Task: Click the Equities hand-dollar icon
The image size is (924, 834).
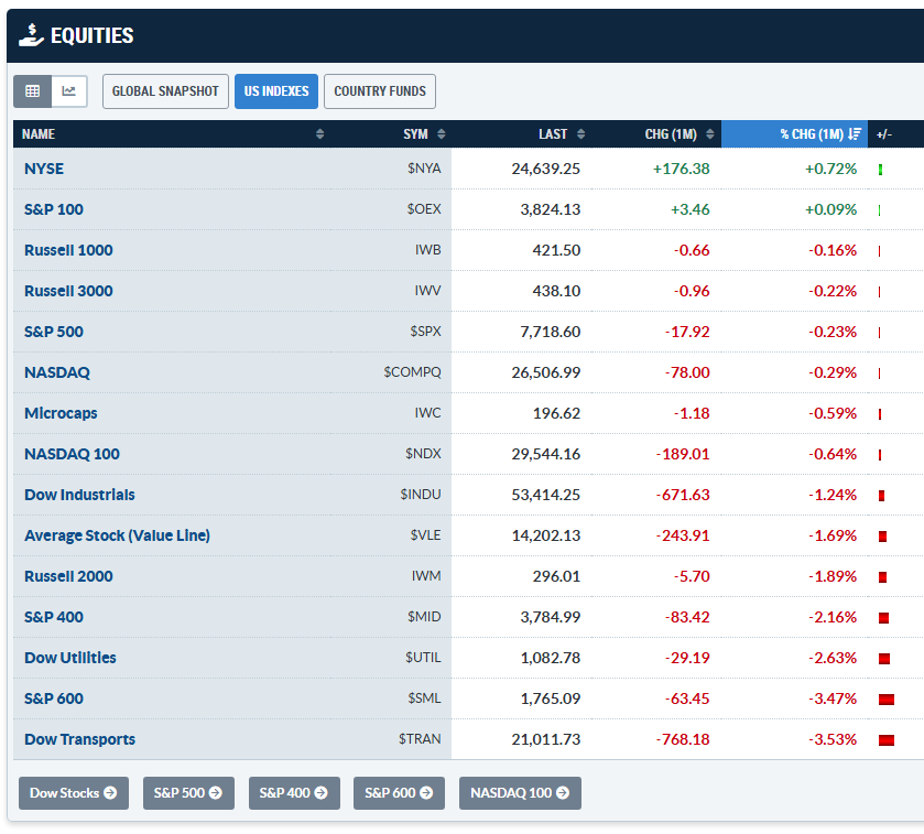Action: (x=31, y=35)
